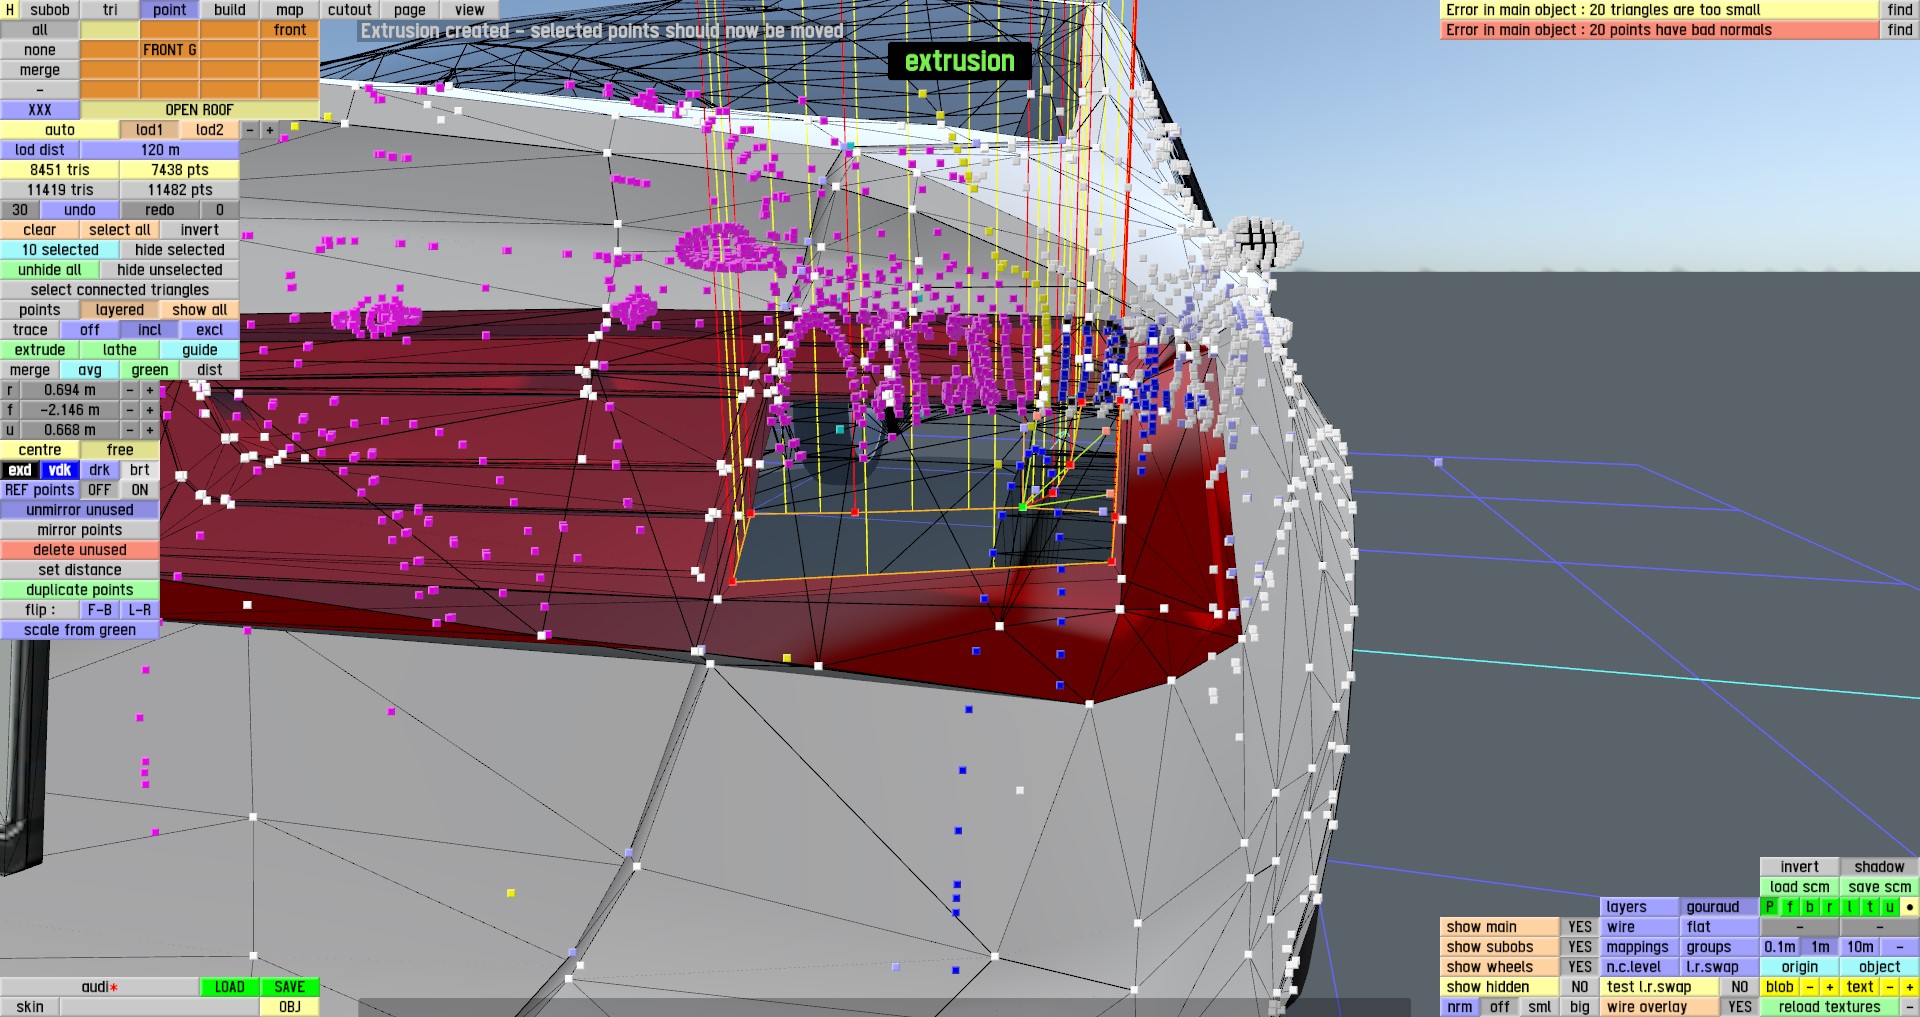Start the lathe tool
Screen dimensions: 1920x1017
click(x=120, y=350)
